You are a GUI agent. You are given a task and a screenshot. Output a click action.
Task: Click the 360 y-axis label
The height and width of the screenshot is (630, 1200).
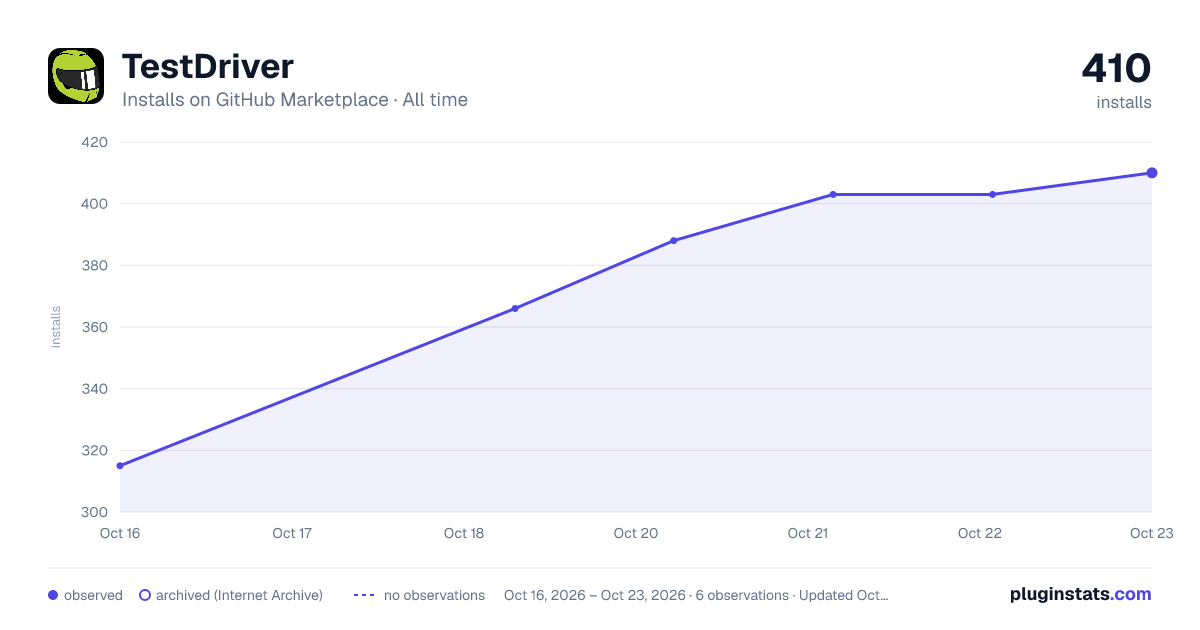[x=94, y=327]
